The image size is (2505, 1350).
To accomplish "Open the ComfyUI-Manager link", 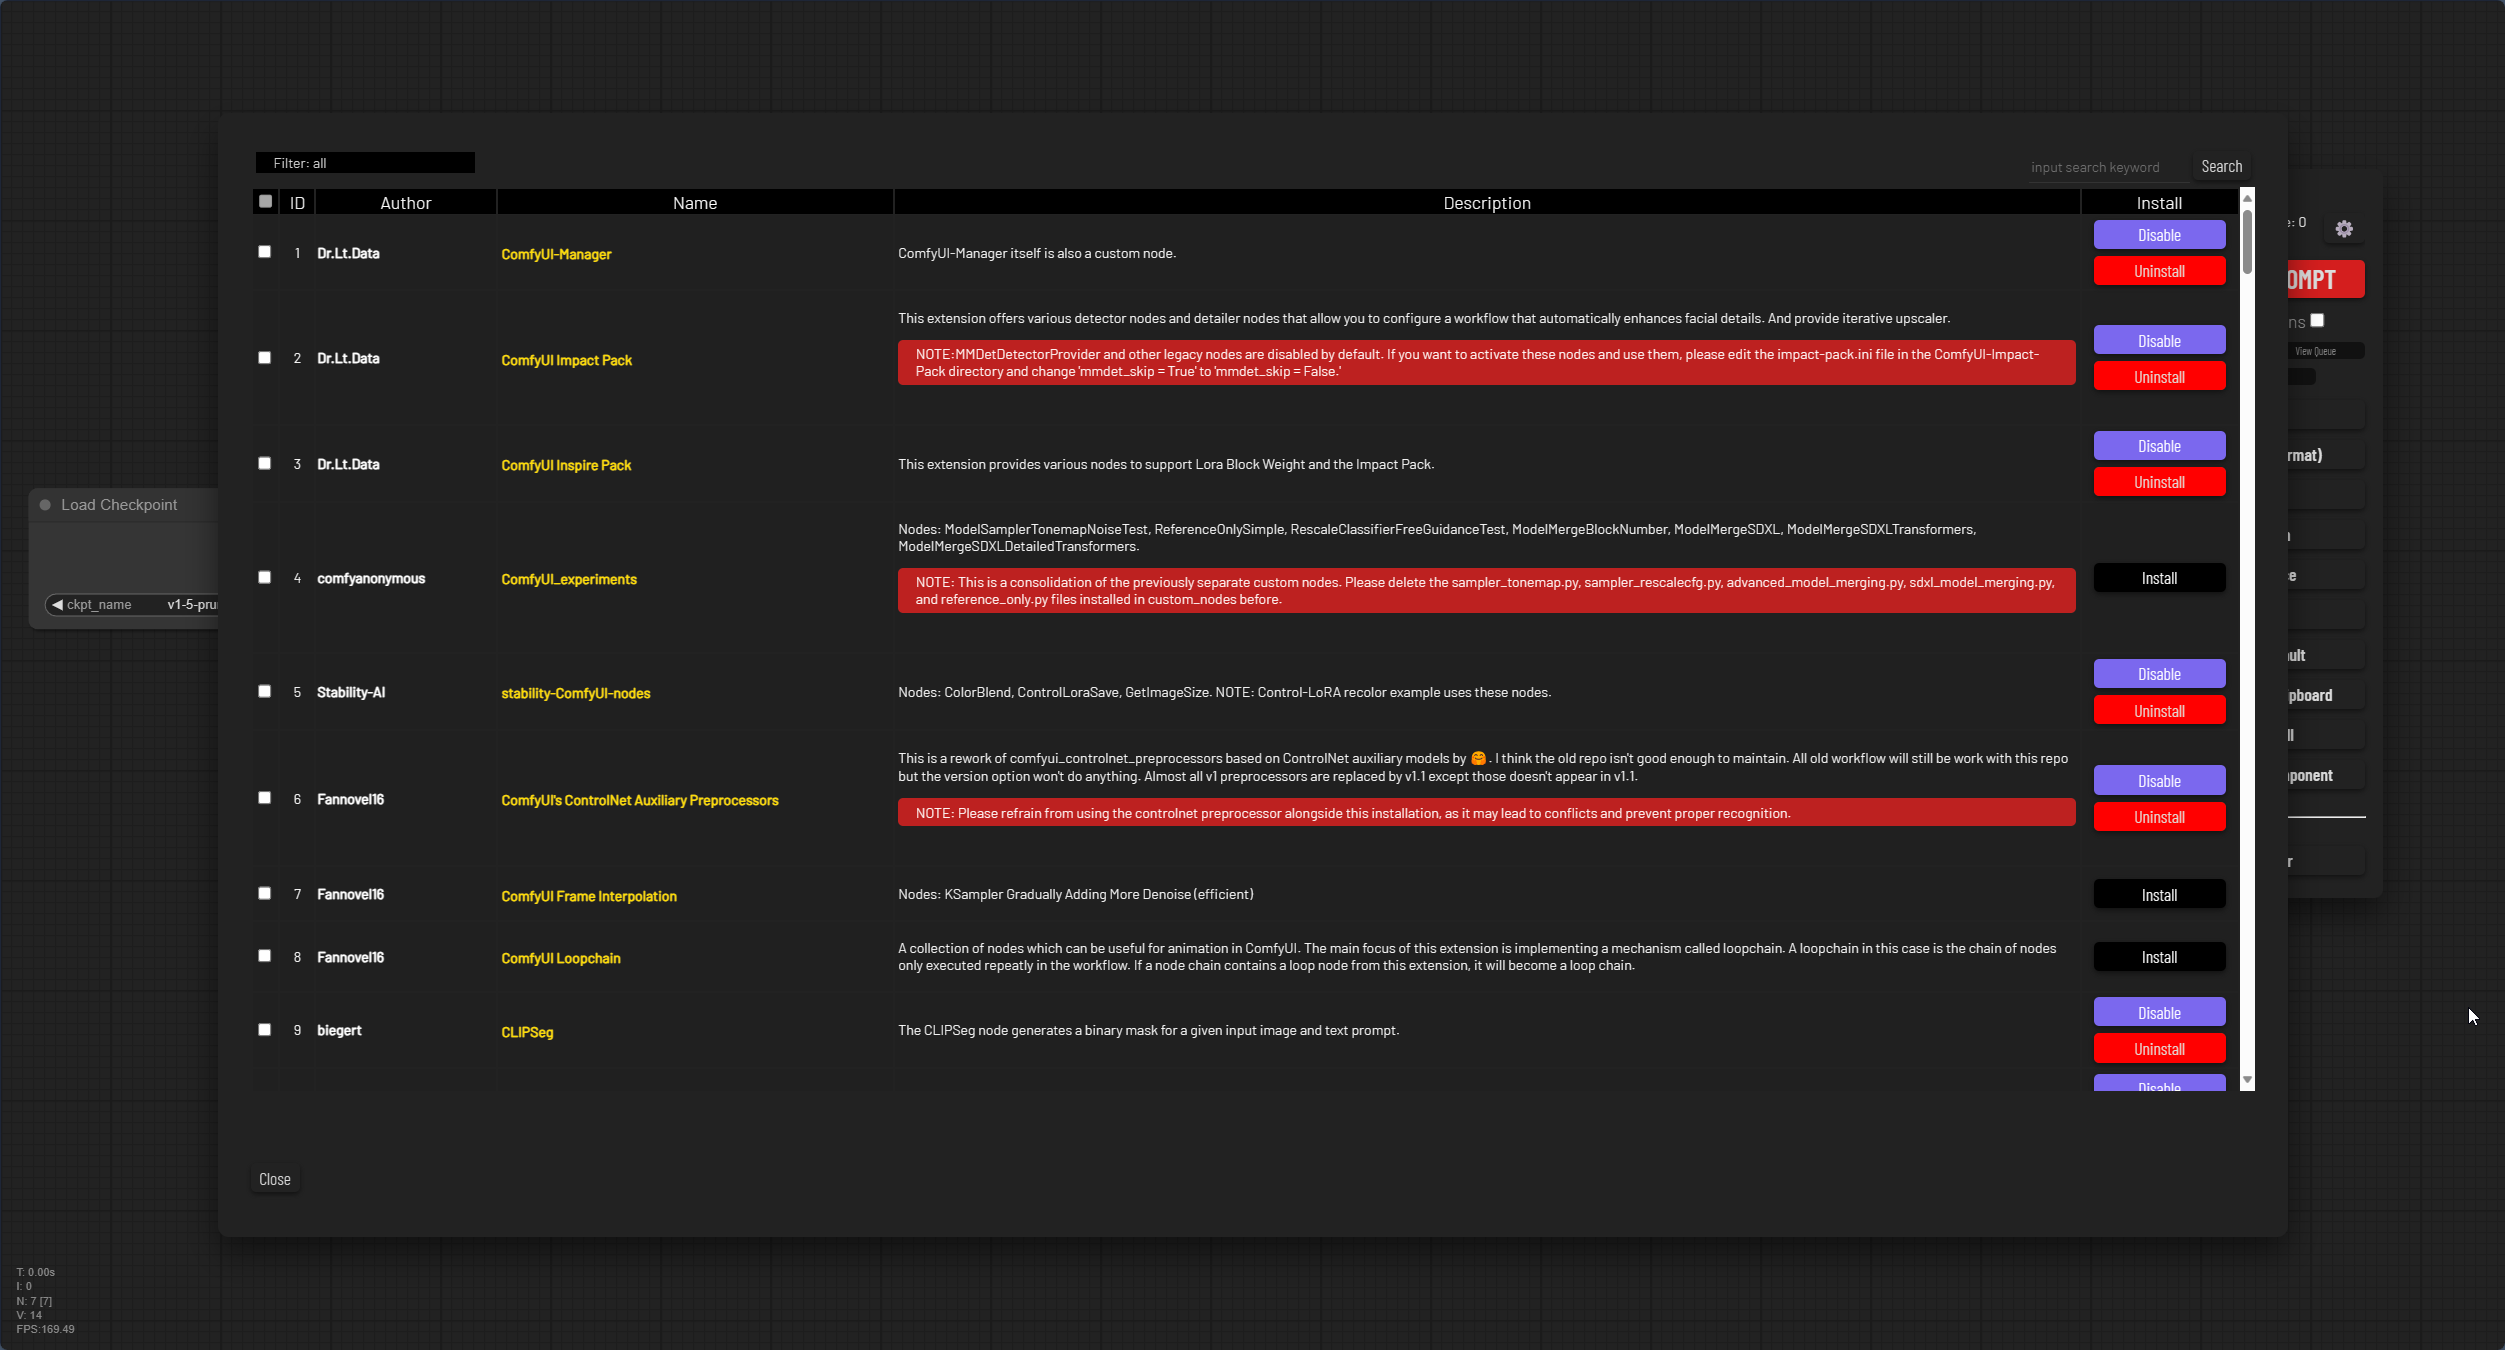I will (x=556, y=254).
